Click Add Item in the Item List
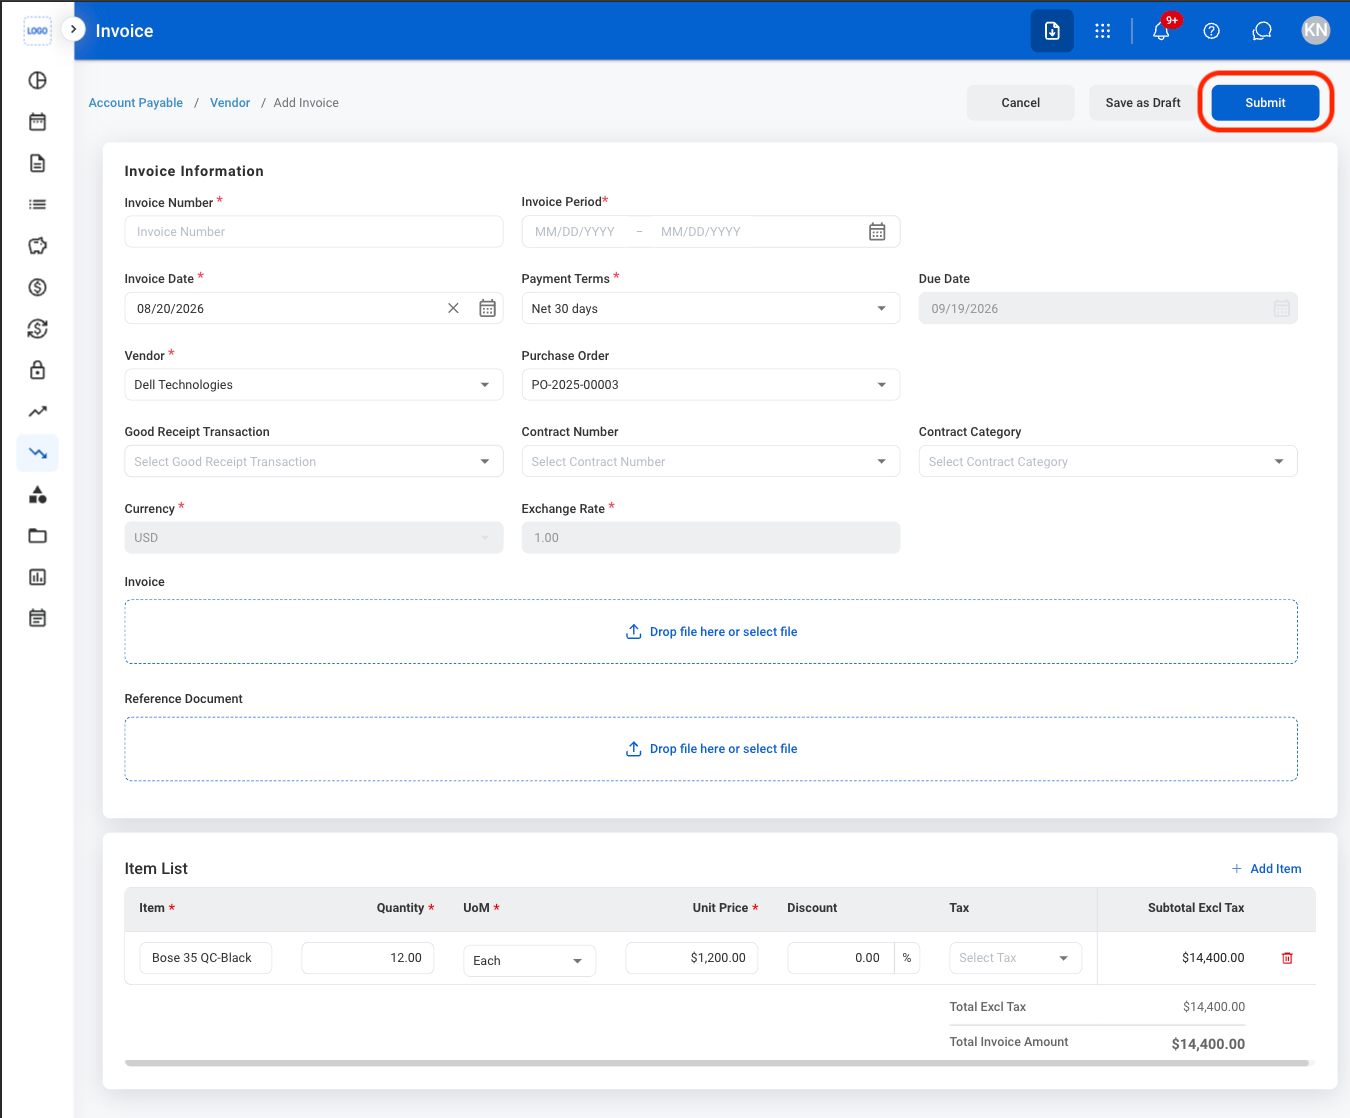The width and height of the screenshot is (1350, 1118). pyautogui.click(x=1266, y=869)
